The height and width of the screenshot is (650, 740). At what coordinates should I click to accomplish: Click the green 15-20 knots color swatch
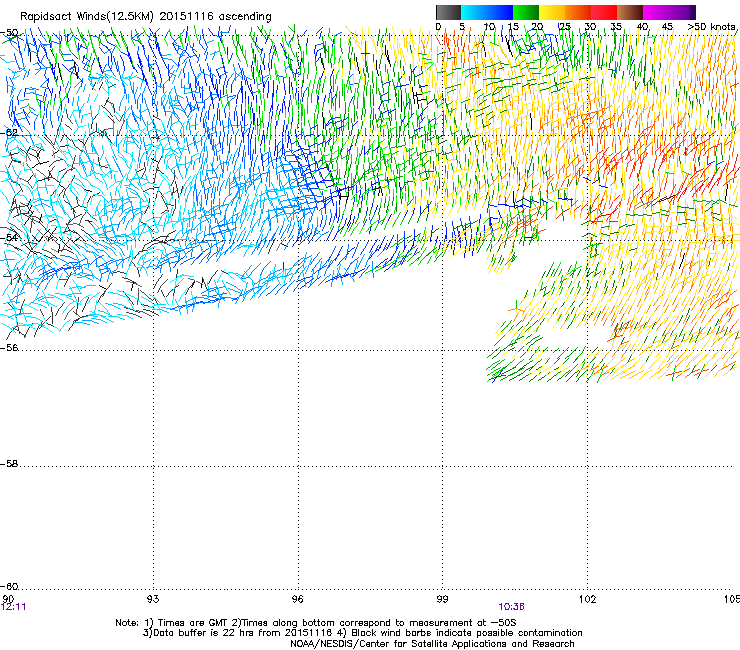pos(526,12)
